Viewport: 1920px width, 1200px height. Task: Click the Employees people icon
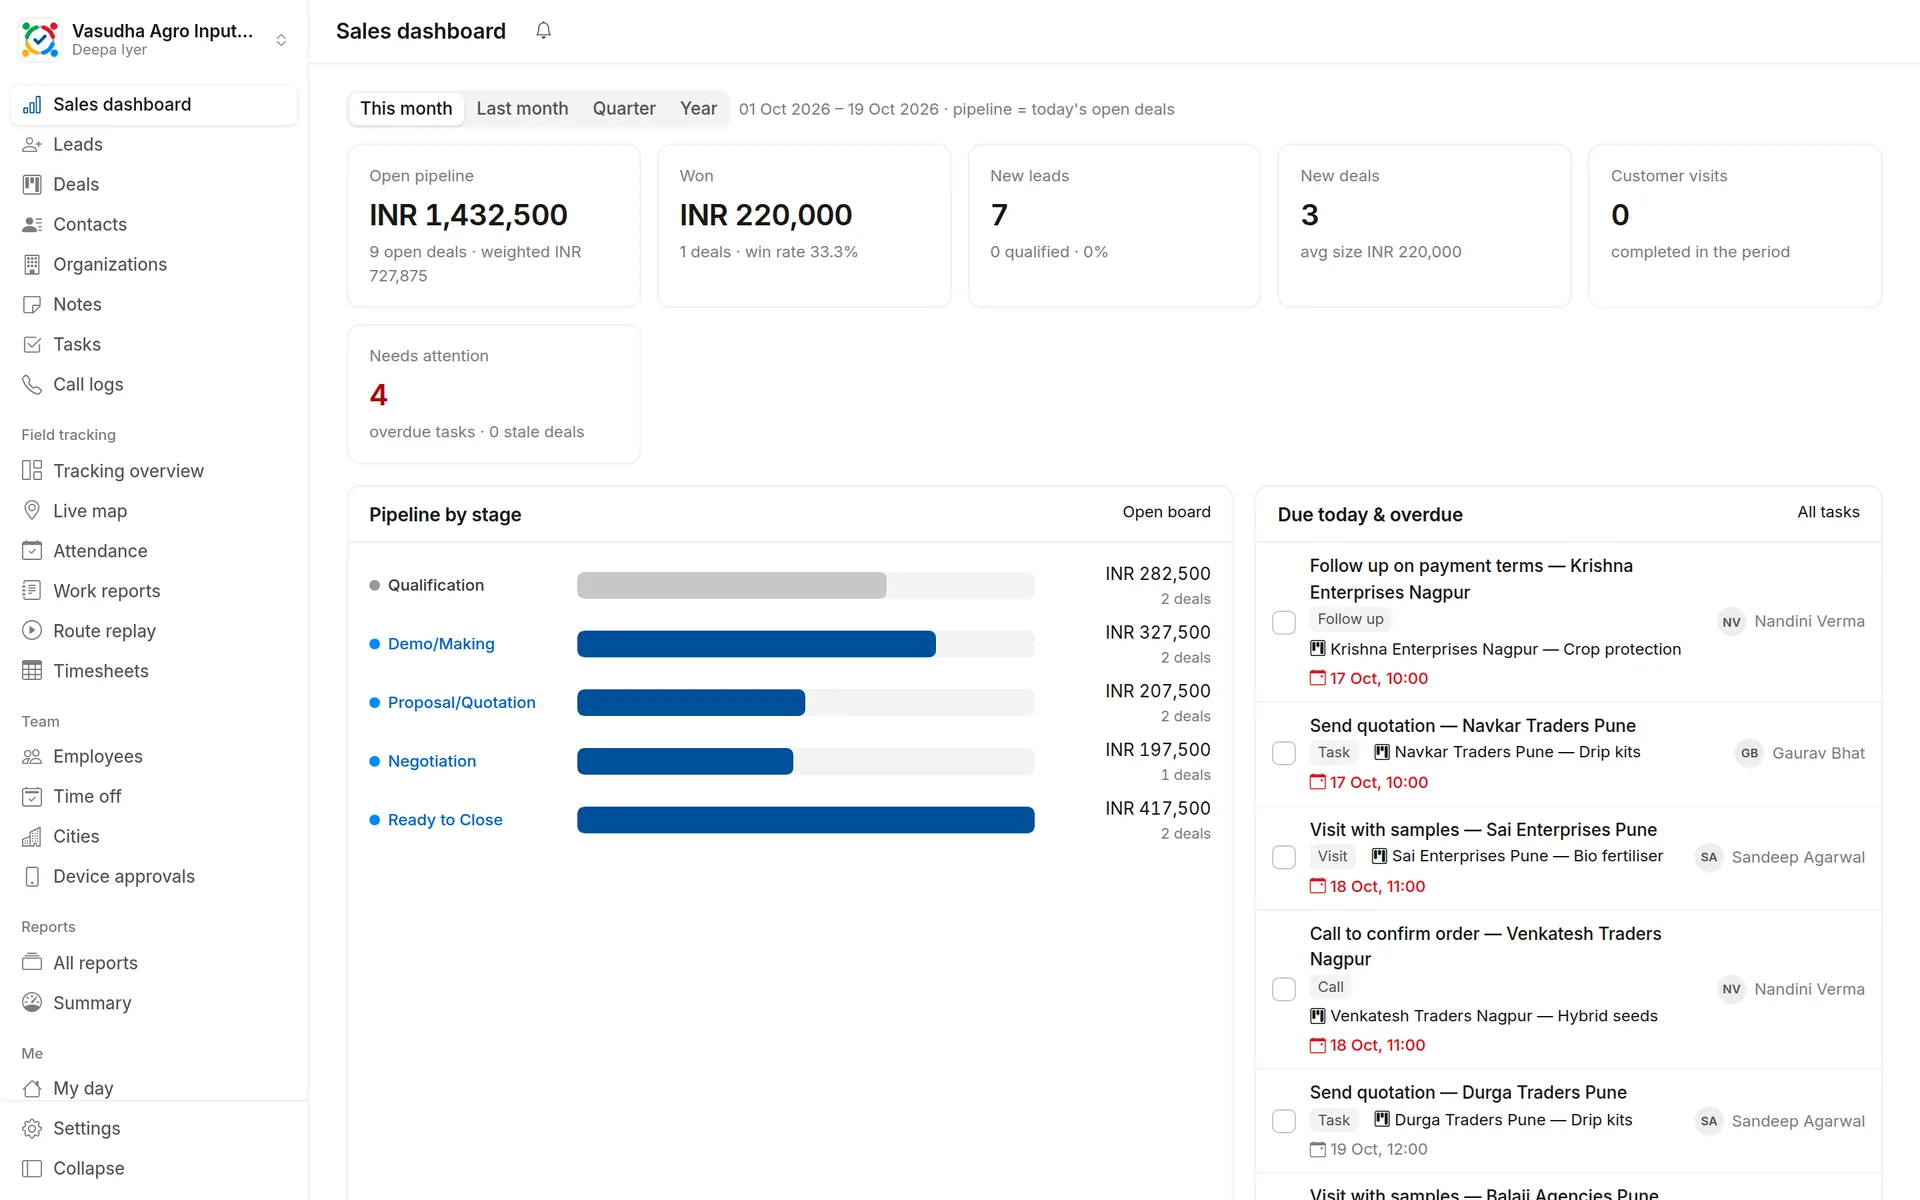(x=32, y=756)
